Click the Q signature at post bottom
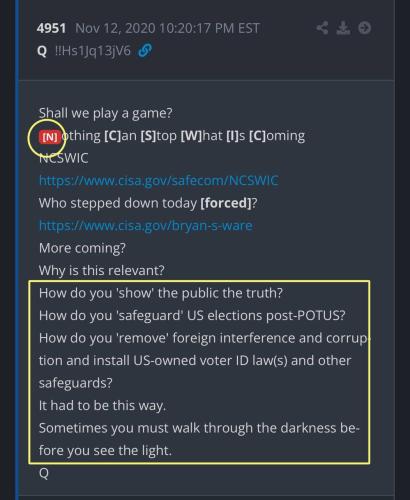 [44, 473]
